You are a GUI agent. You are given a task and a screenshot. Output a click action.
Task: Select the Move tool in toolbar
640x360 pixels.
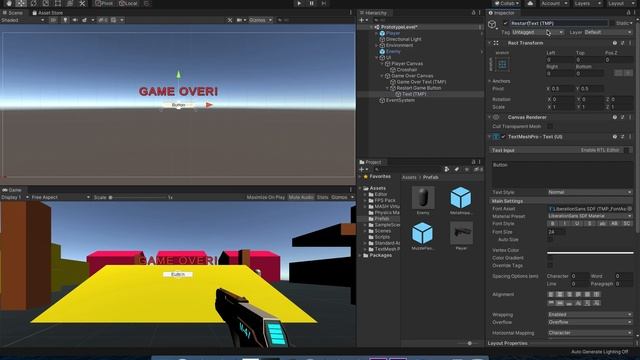[21, 3]
